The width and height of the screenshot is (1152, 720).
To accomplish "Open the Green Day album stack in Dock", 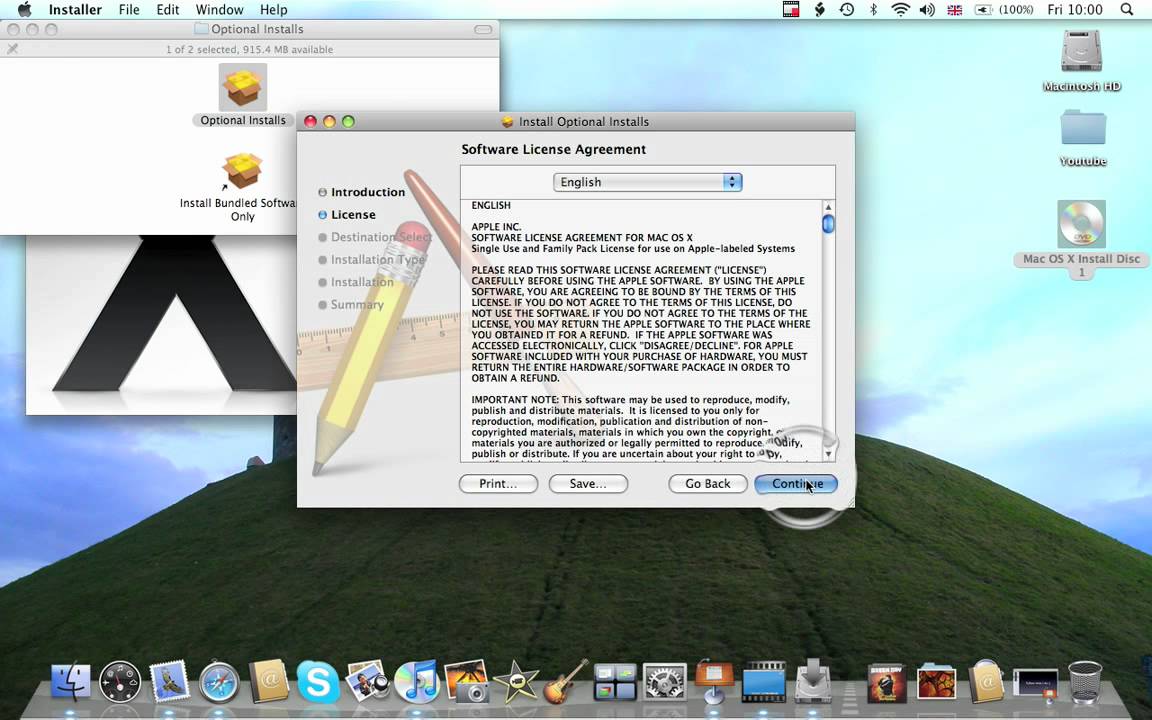I will [887, 683].
